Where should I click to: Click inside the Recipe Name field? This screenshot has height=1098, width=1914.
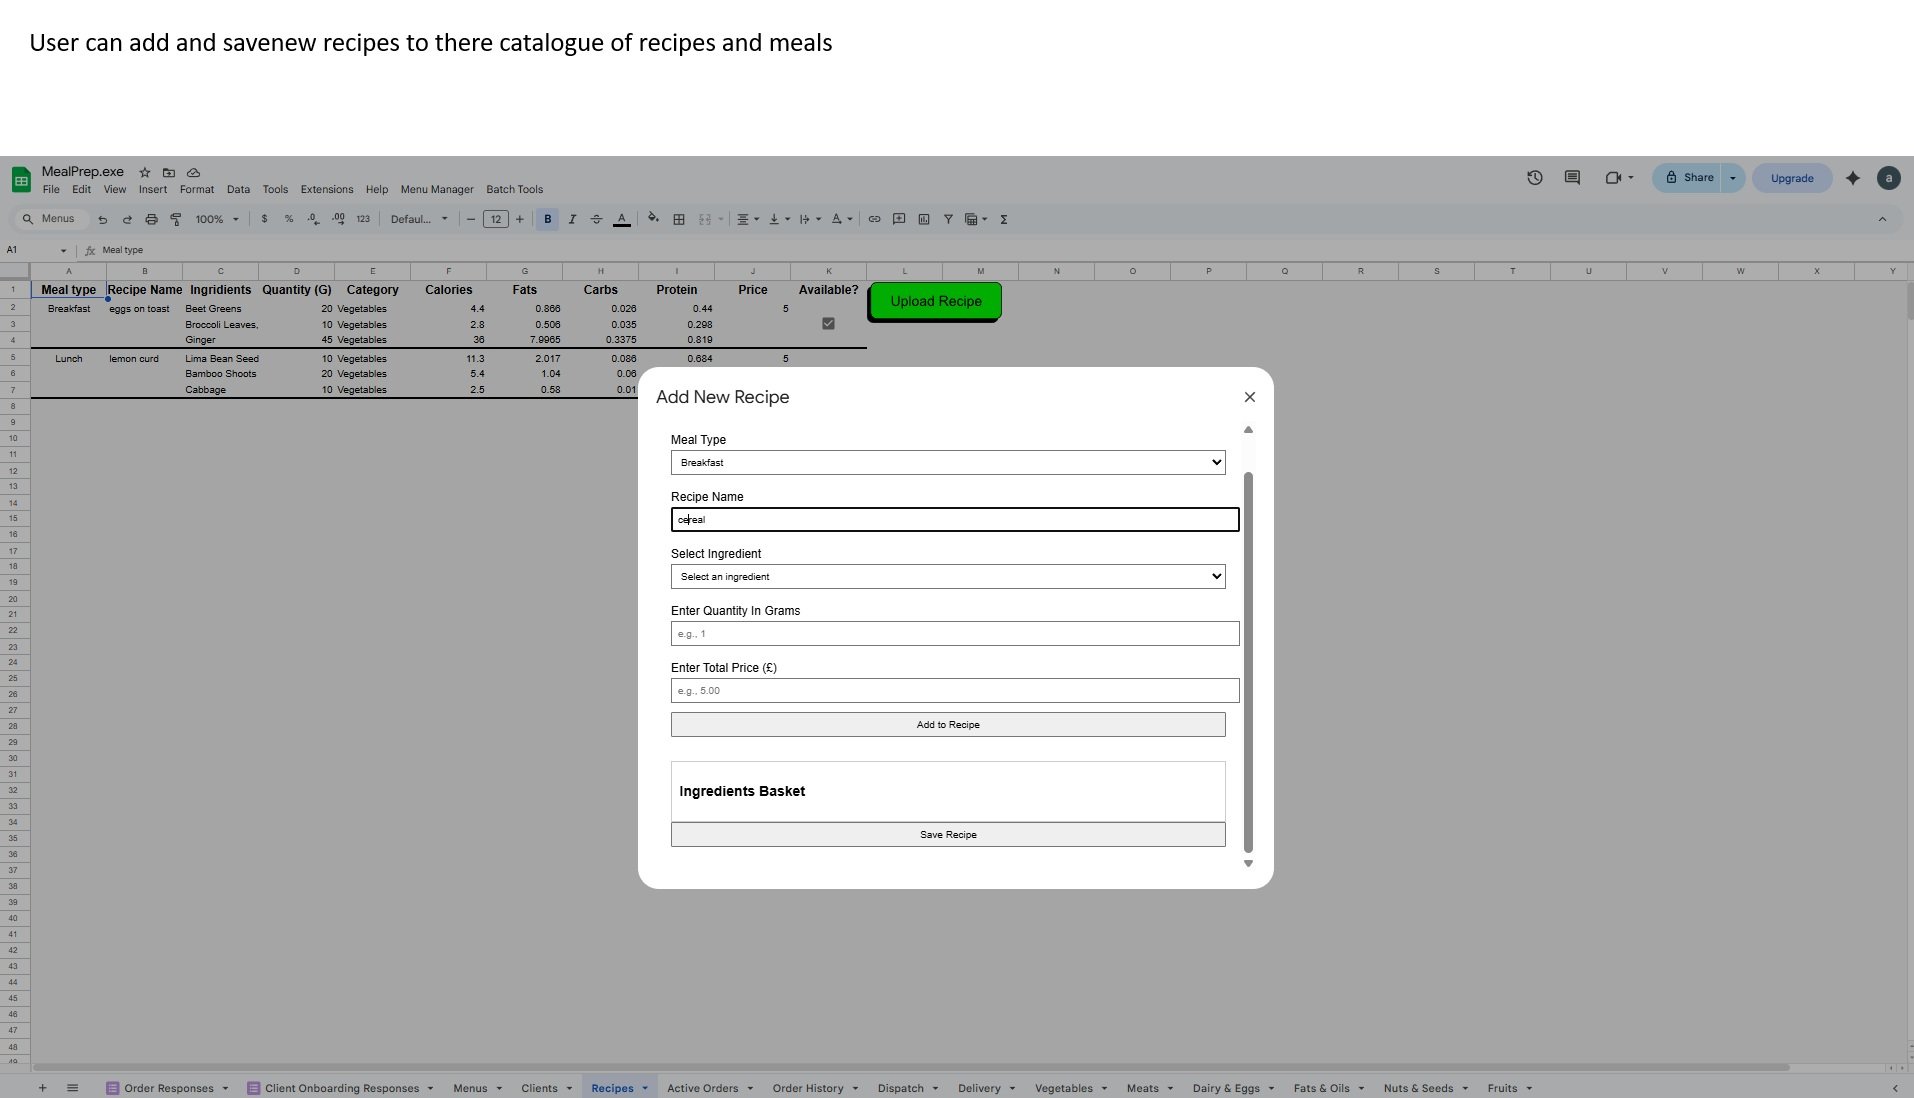point(953,519)
